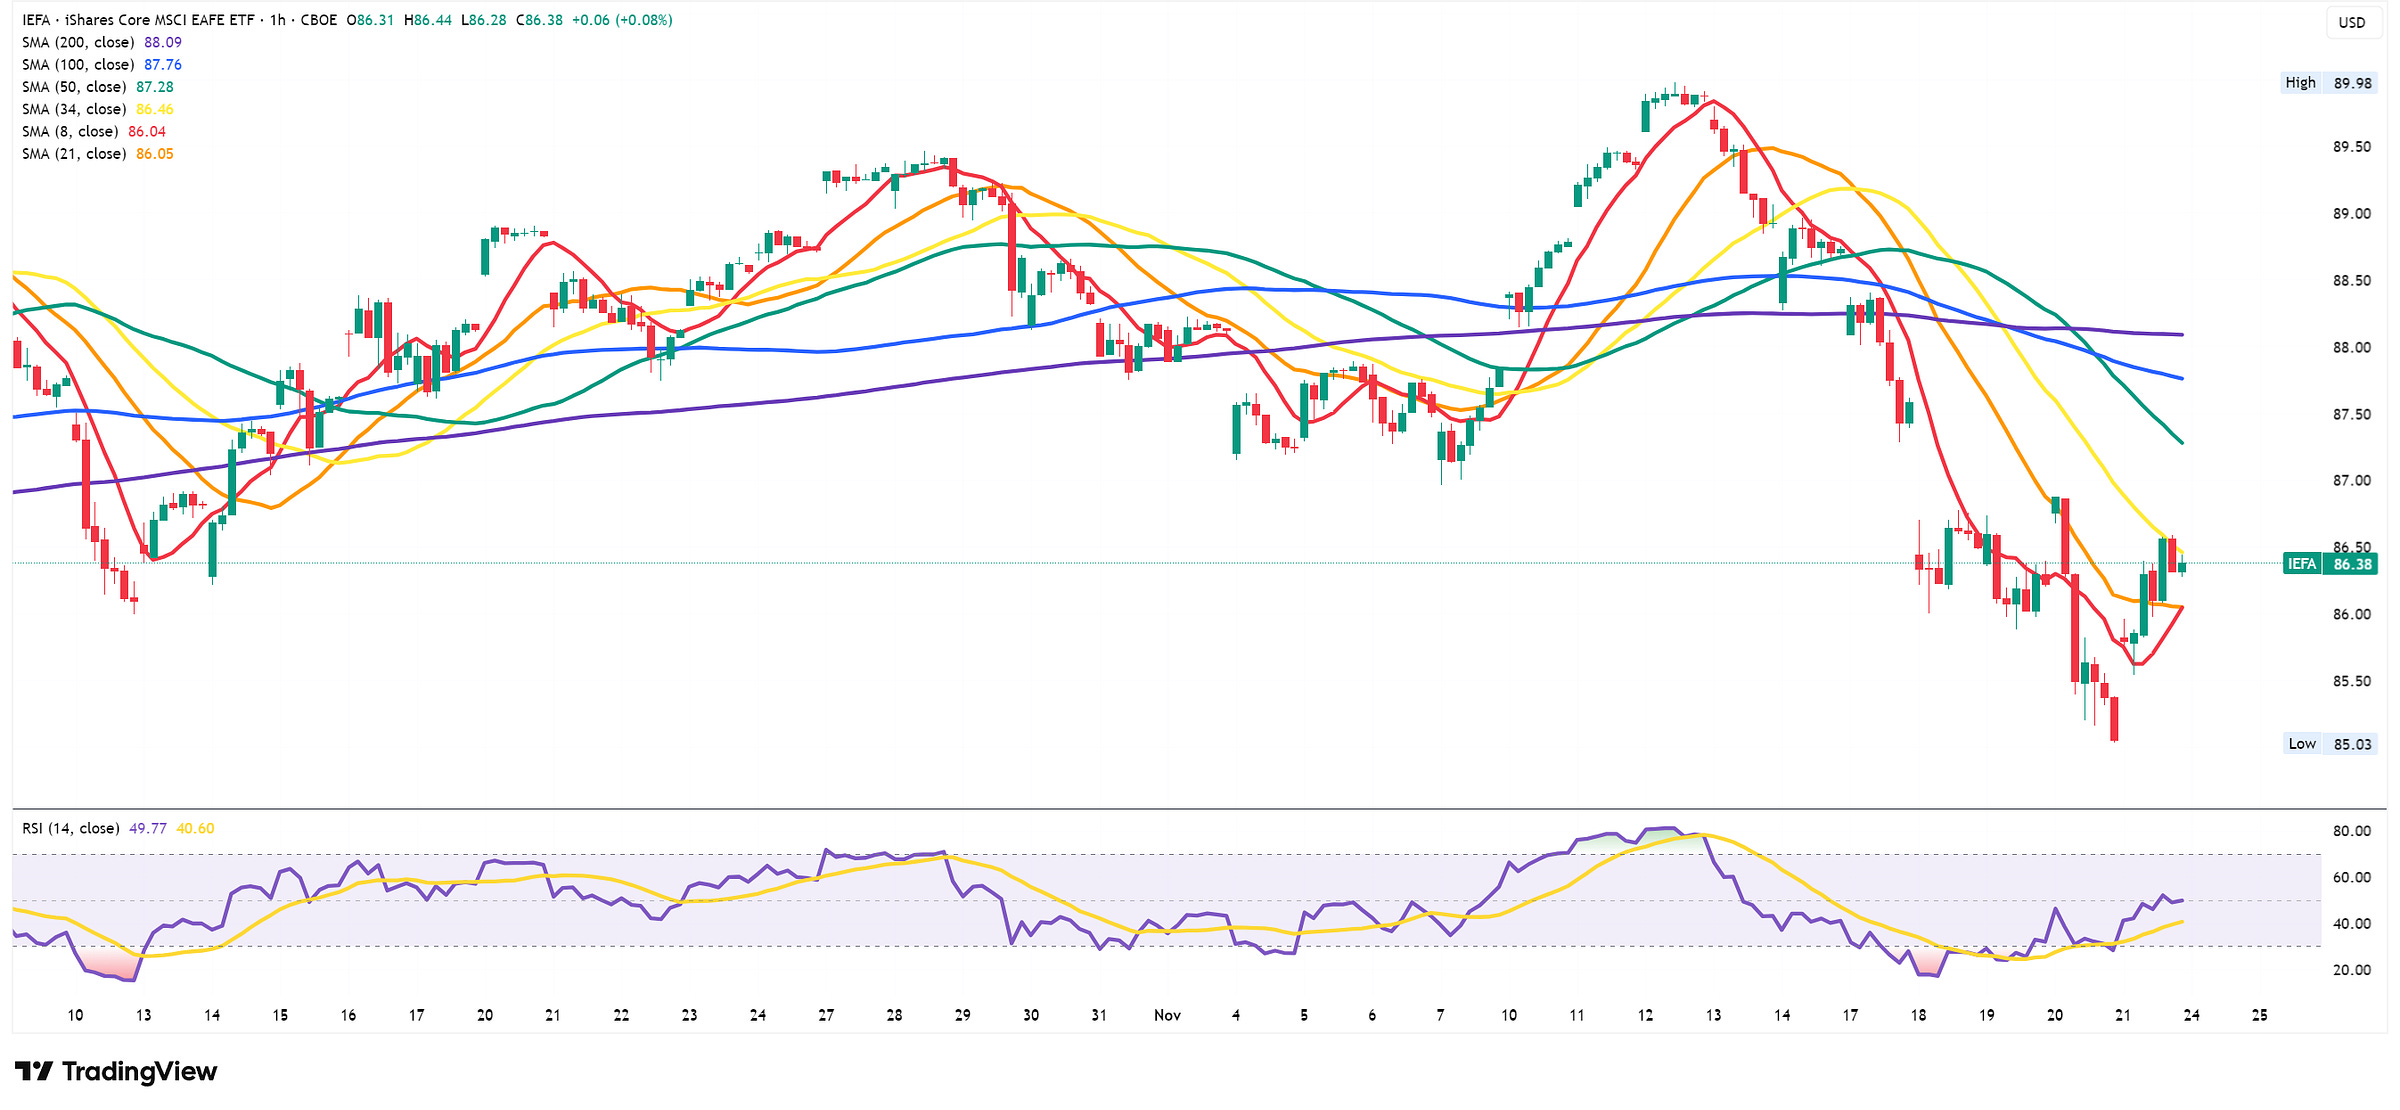
Task: Open the USD currency selector
Action: pyautogui.click(x=2351, y=22)
